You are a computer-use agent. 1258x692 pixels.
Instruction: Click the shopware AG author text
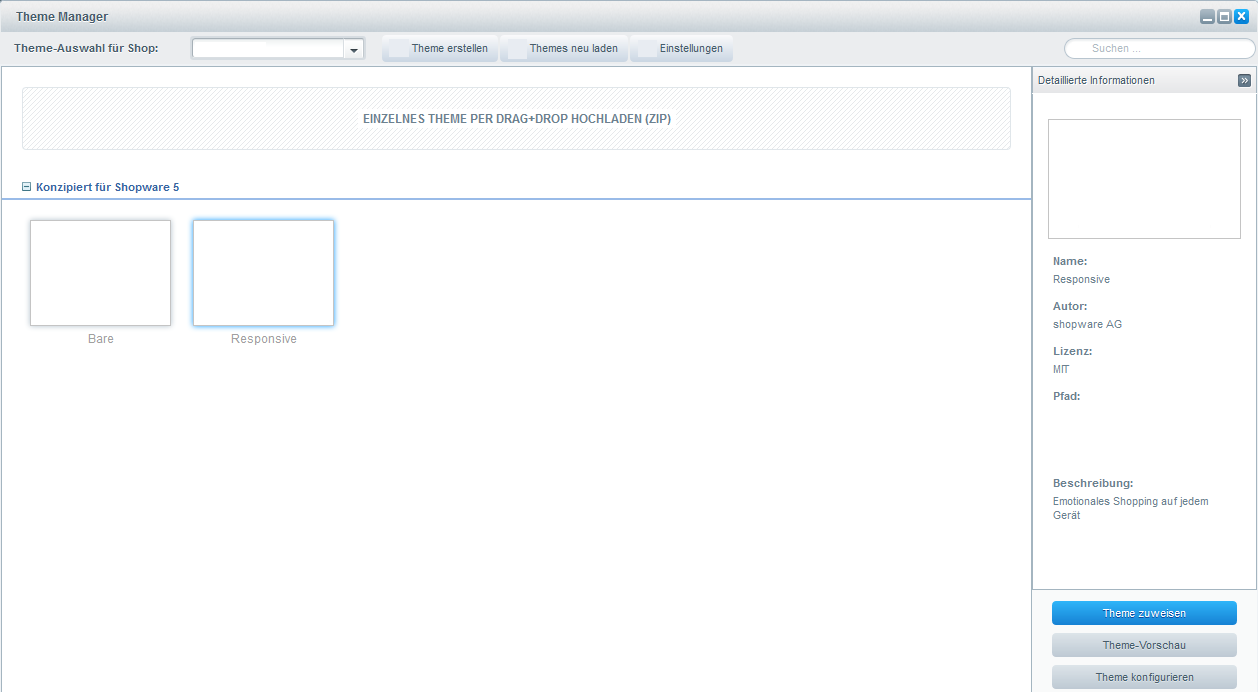tap(1087, 324)
